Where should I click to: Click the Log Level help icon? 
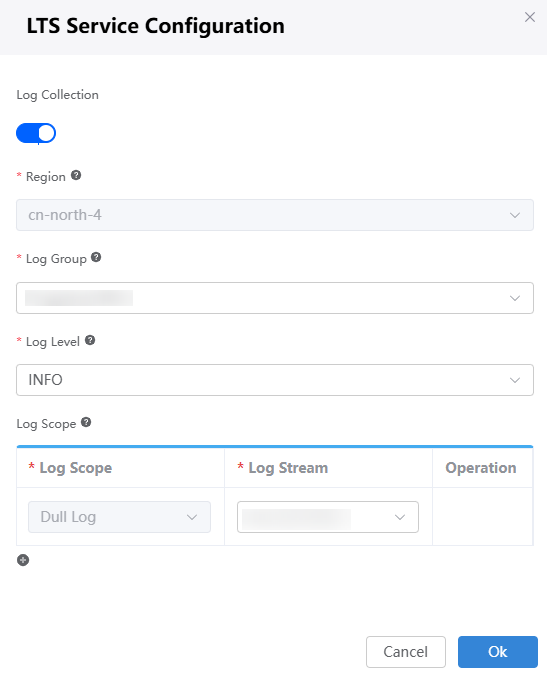[90, 340]
